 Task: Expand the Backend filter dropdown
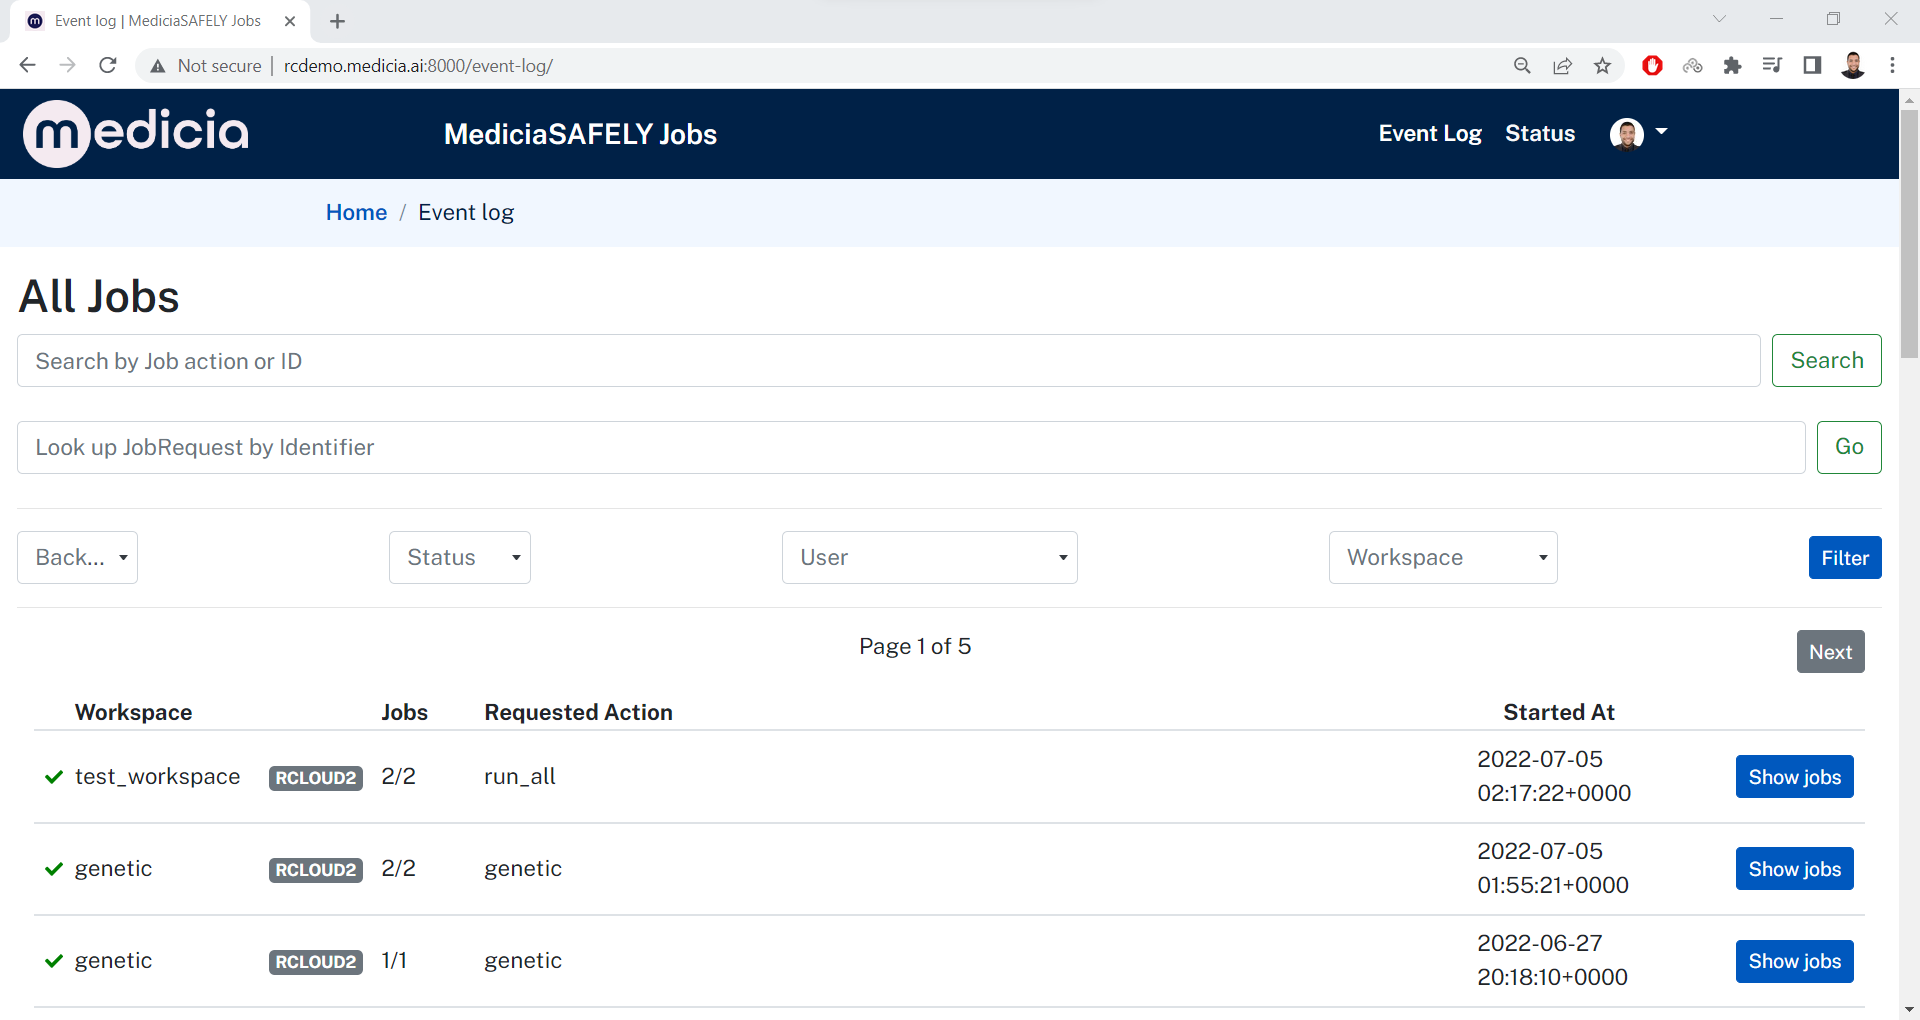pyautogui.click(x=77, y=557)
